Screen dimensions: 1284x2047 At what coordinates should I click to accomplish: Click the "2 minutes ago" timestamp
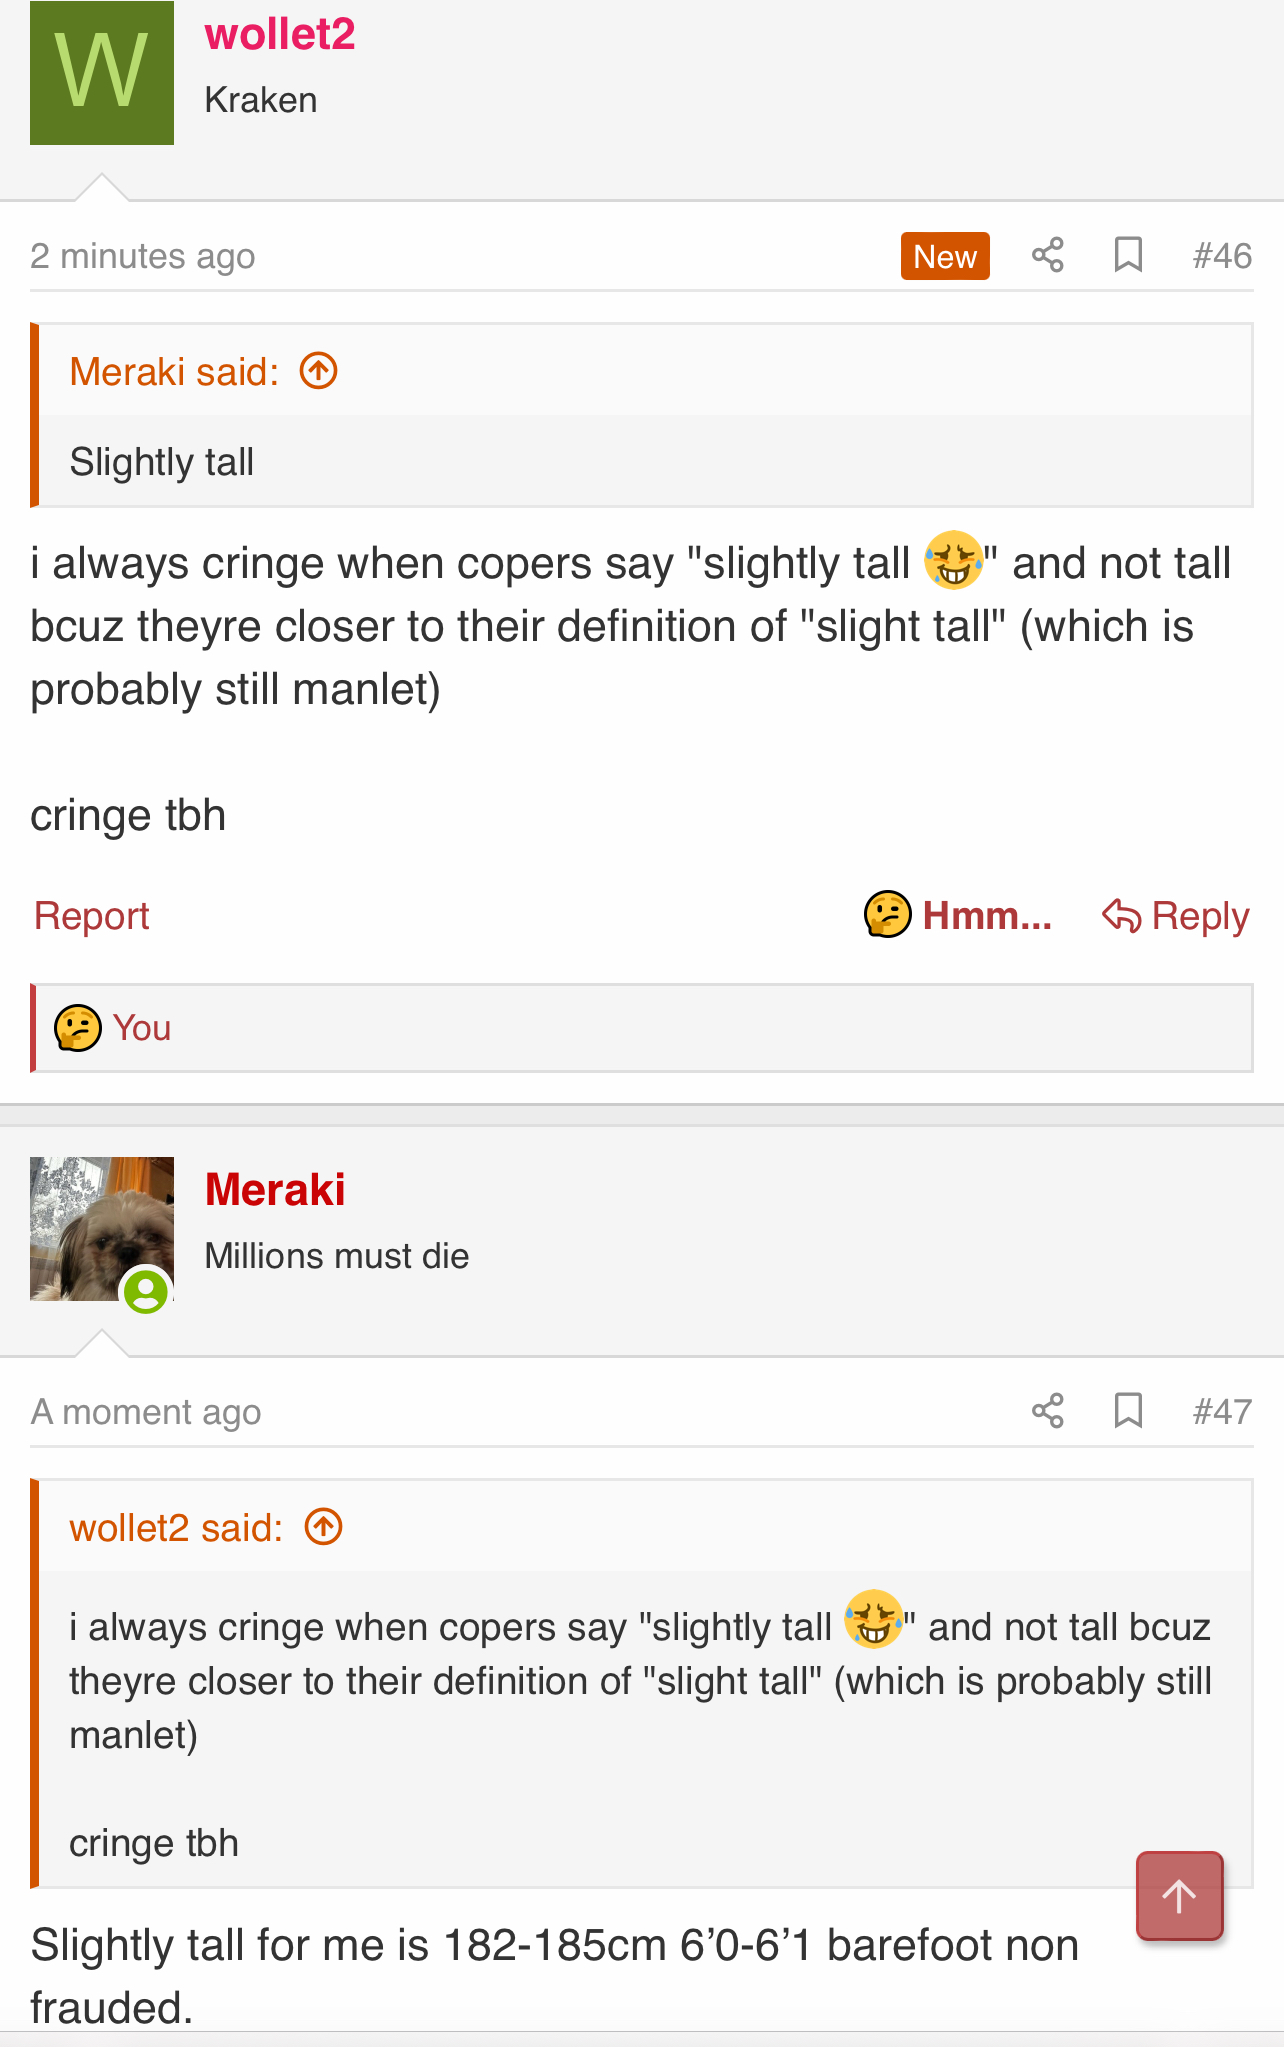(x=143, y=256)
